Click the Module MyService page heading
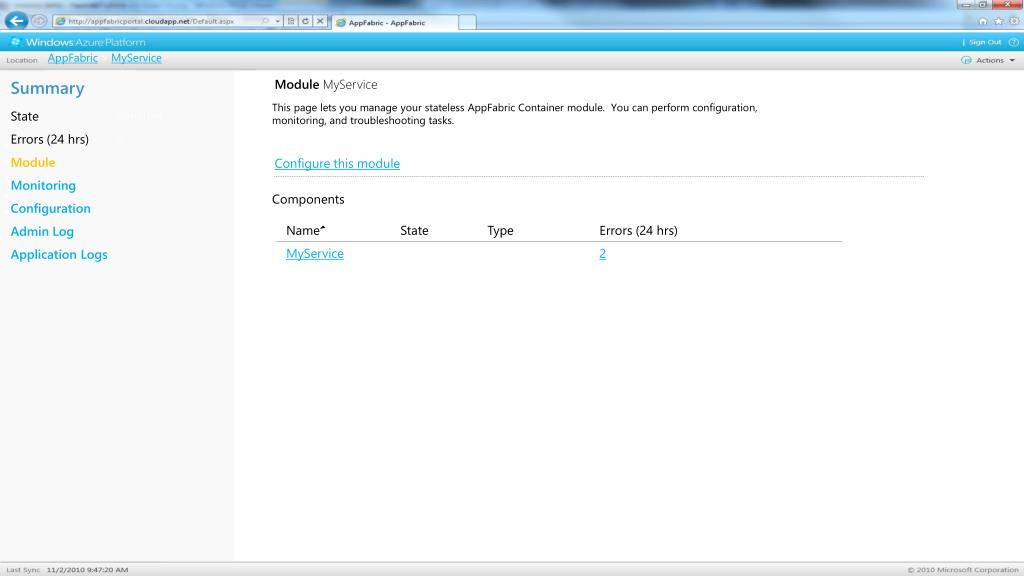1024x576 pixels. pyautogui.click(x=326, y=85)
